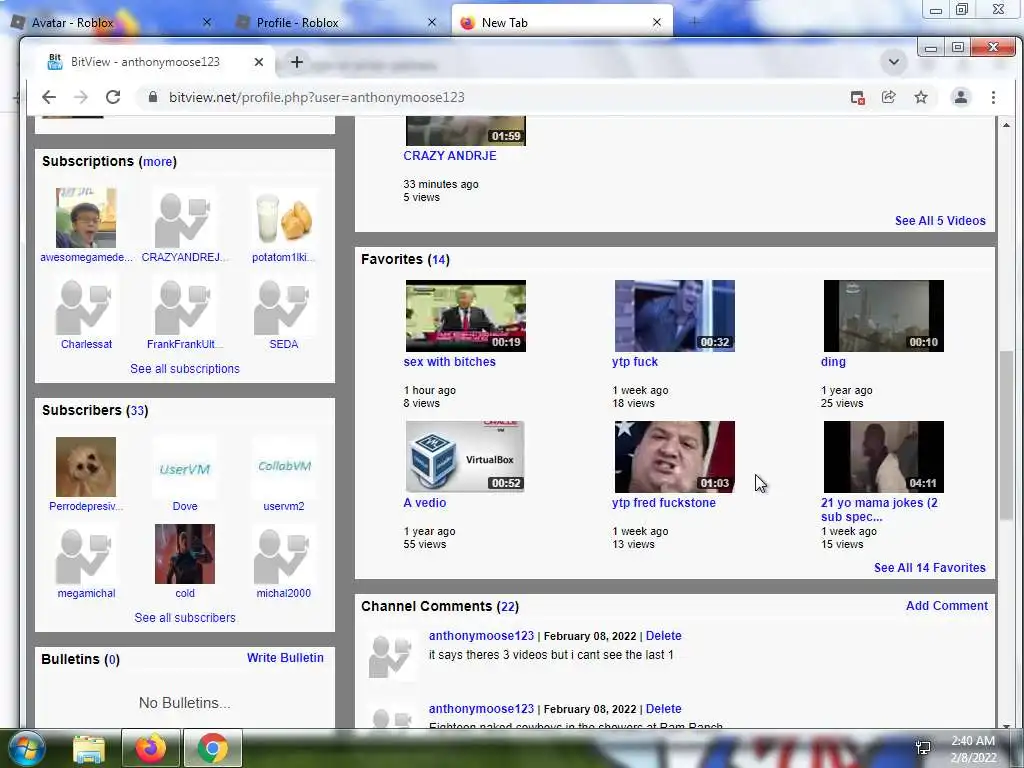This screenshot has width=1024, height=768.
Task: Open cold subscriber avatar
Action: 185,554
